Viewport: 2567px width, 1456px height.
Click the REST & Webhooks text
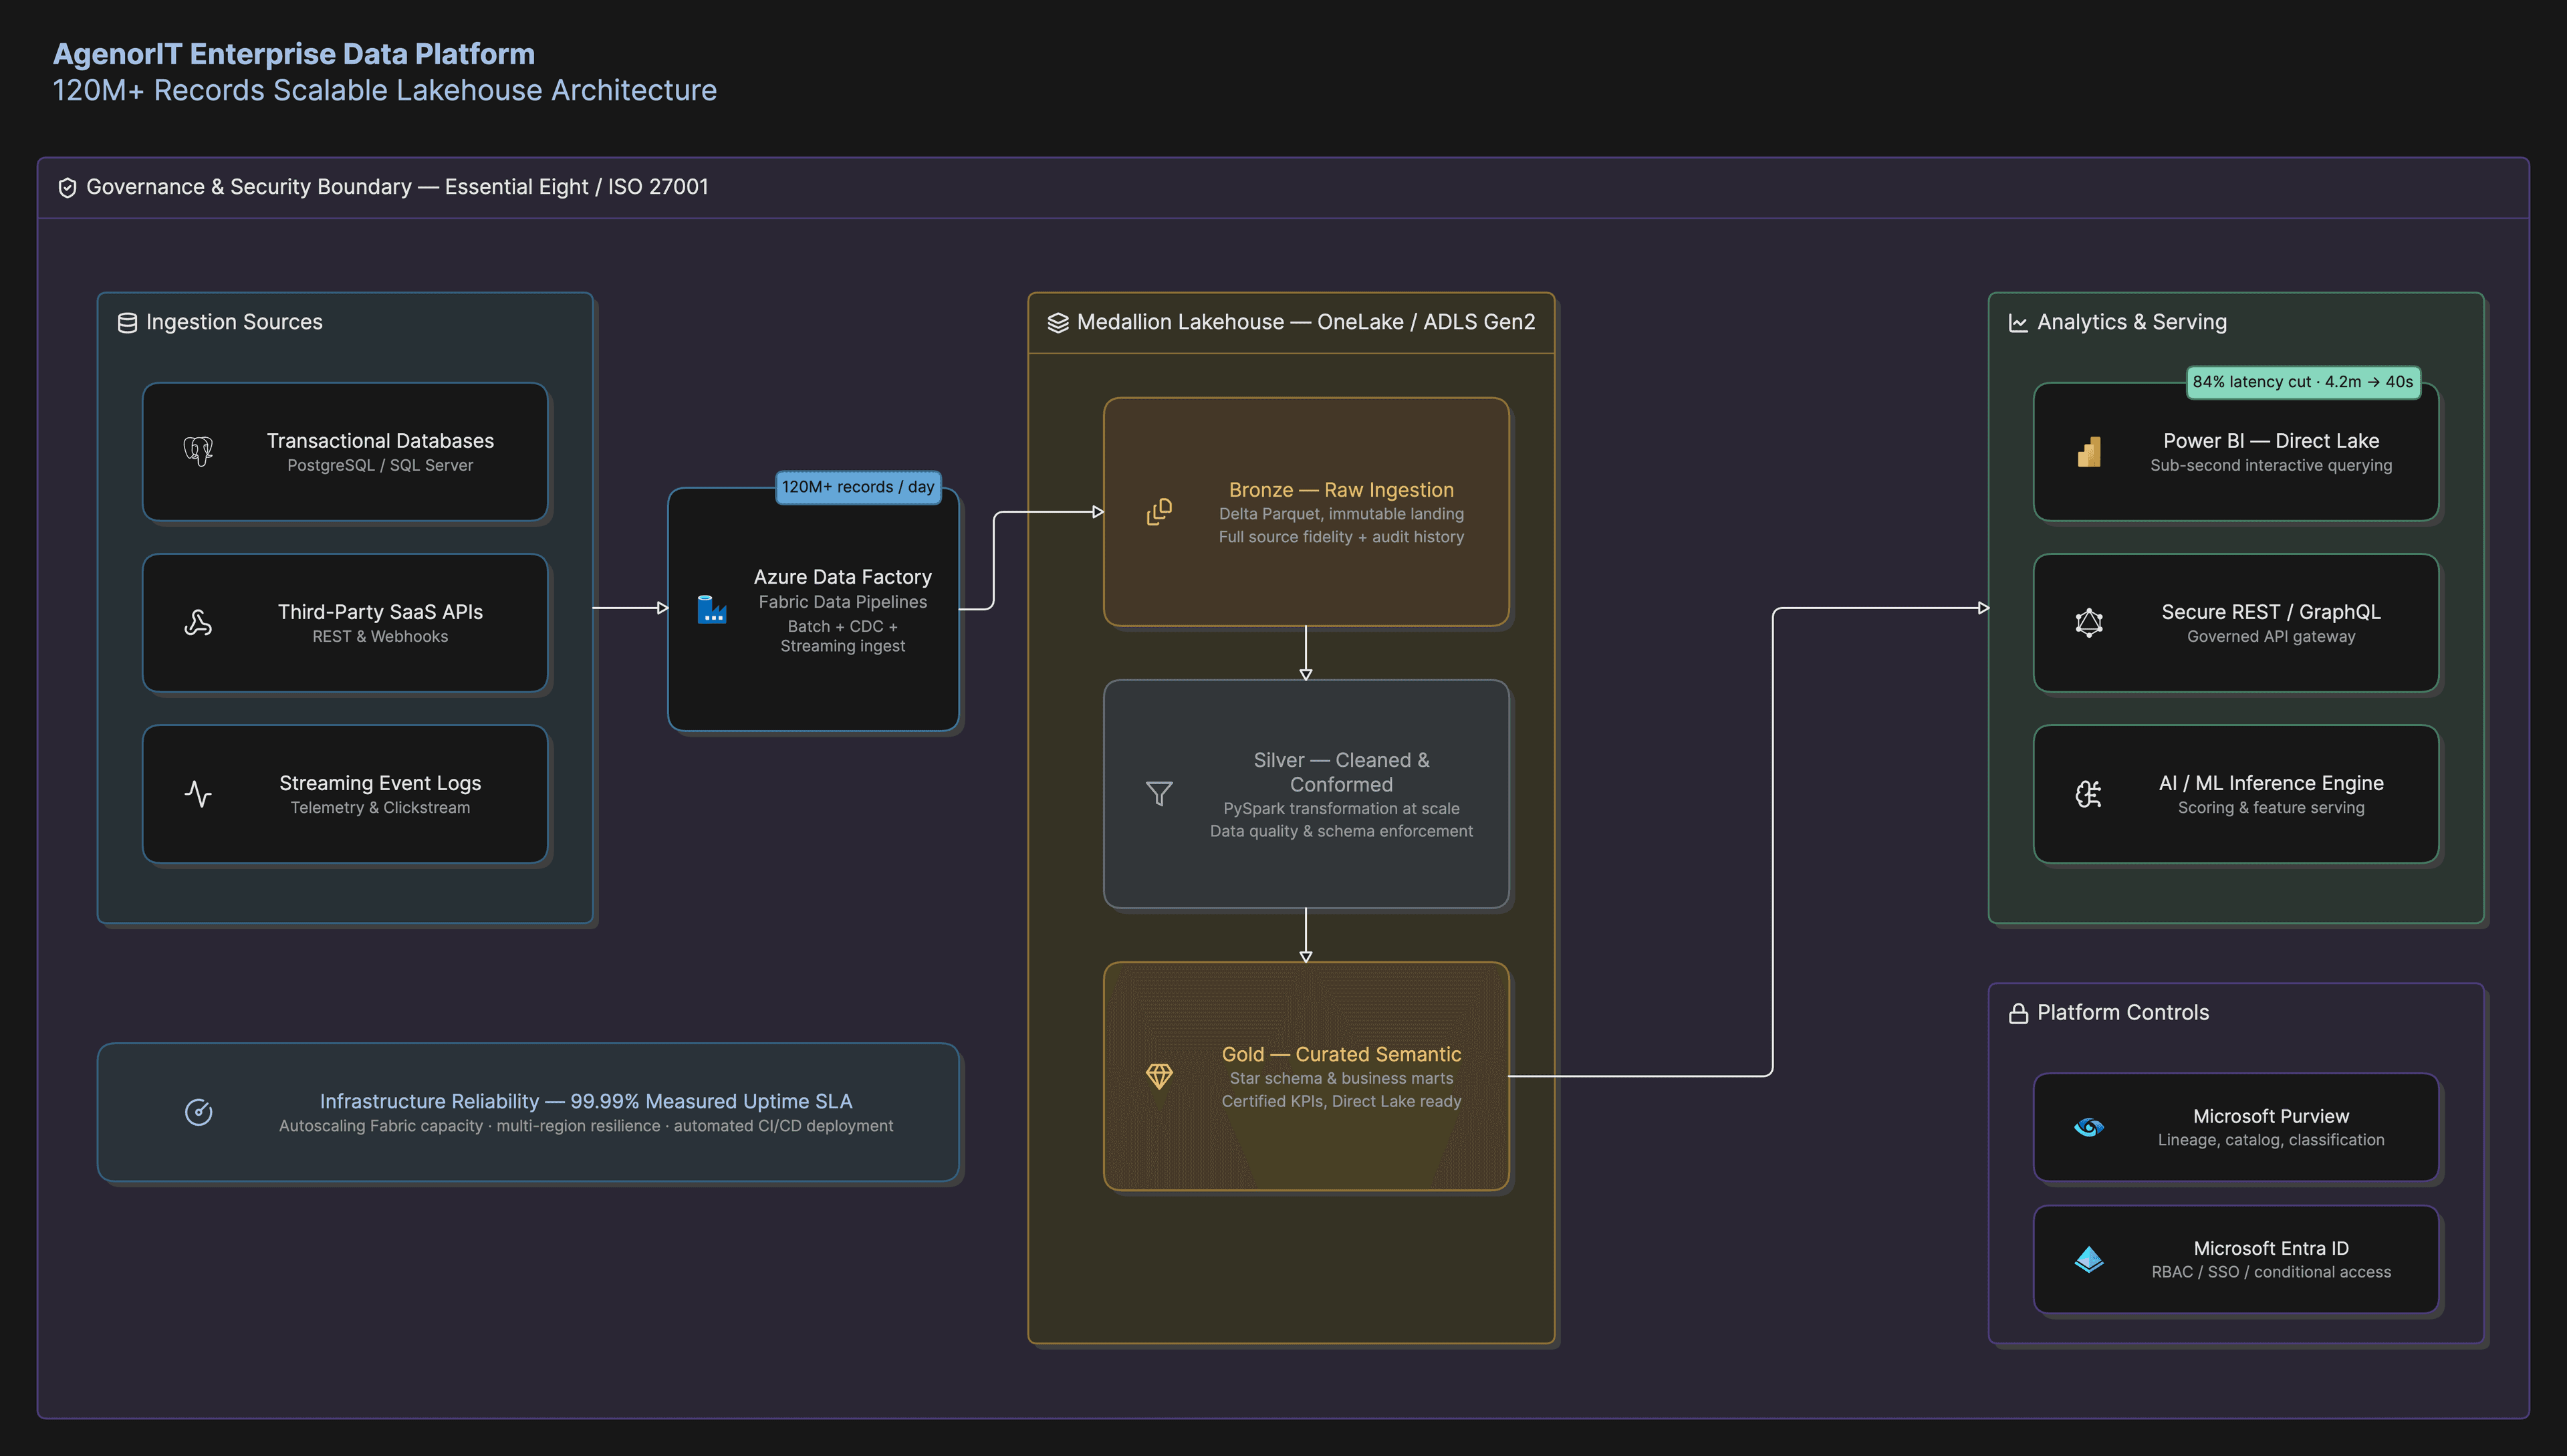[x=380, y=637]
